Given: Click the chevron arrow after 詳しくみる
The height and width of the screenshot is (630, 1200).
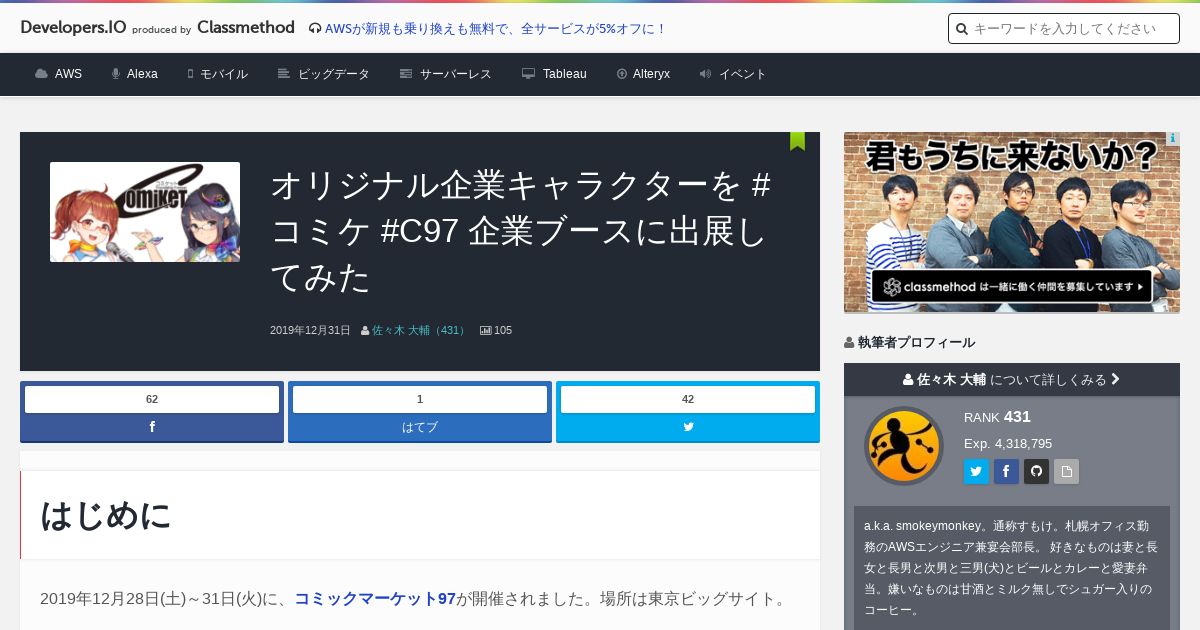Looking at the screenshot, I should 1116,380.
